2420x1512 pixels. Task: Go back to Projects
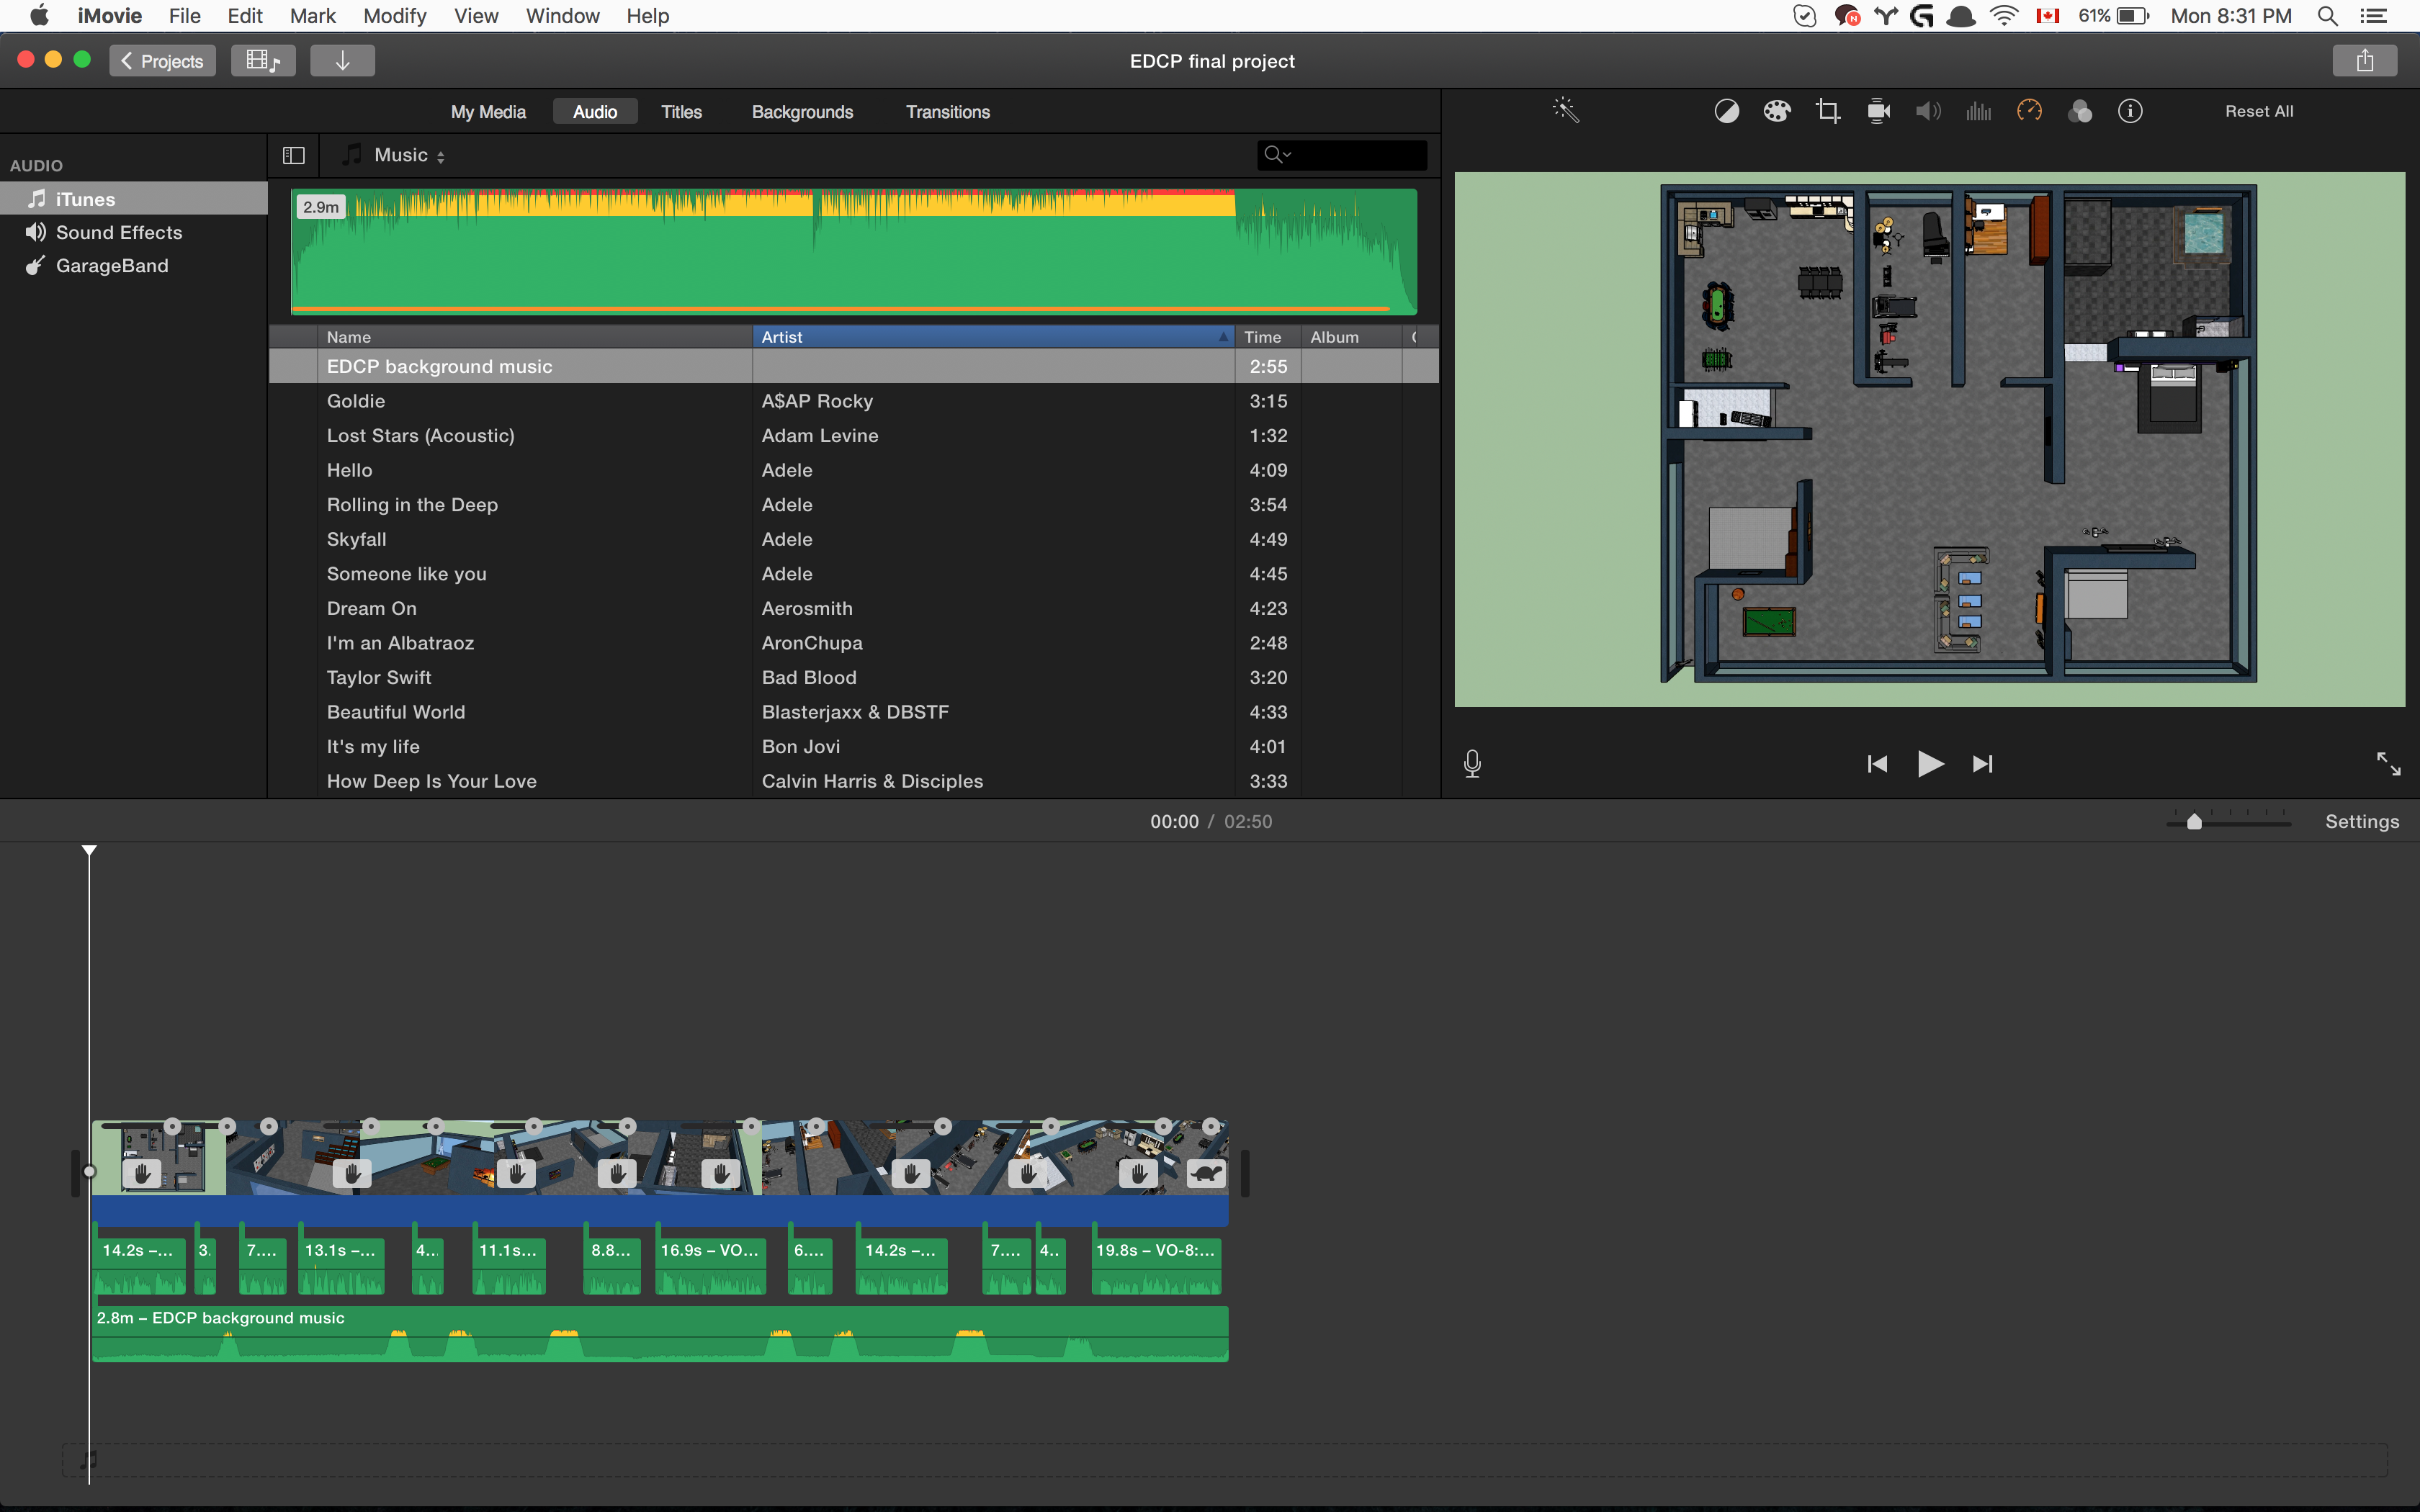[x=162, y=61]
